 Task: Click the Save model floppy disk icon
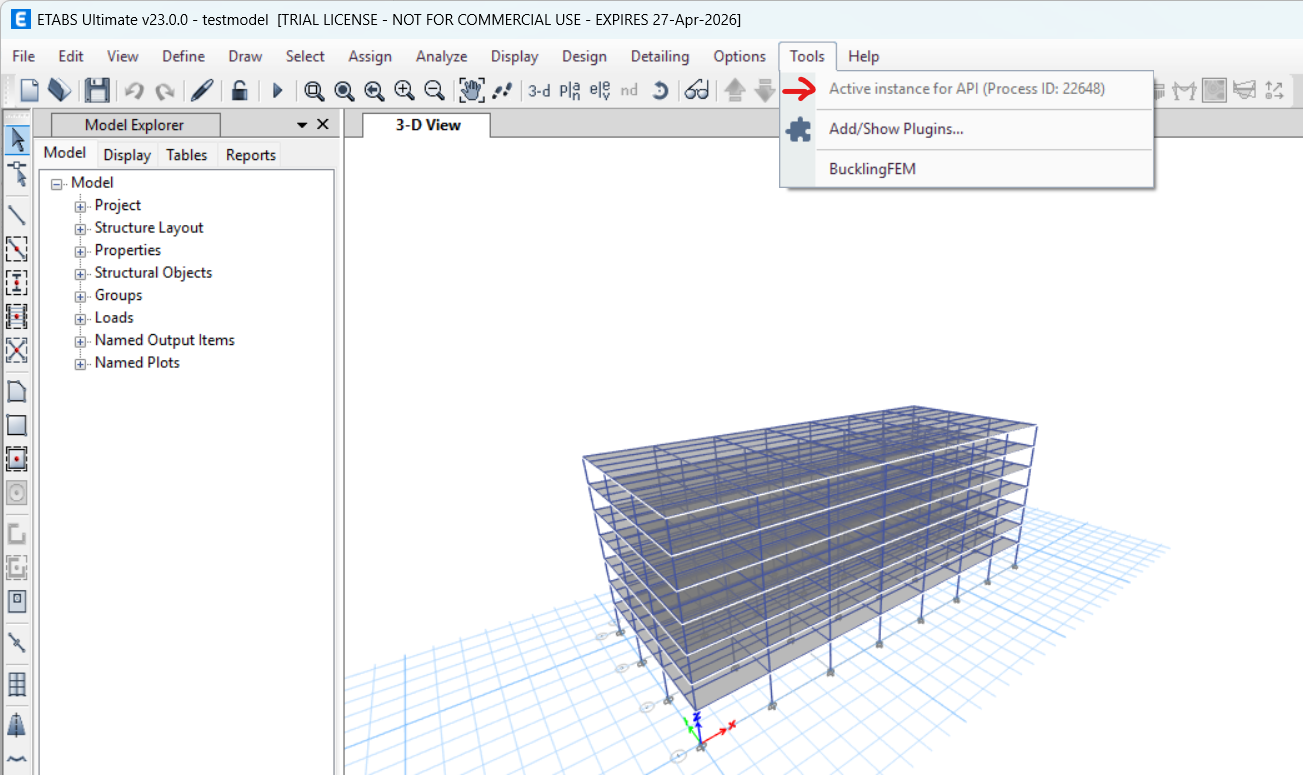(x=96, y=90)
